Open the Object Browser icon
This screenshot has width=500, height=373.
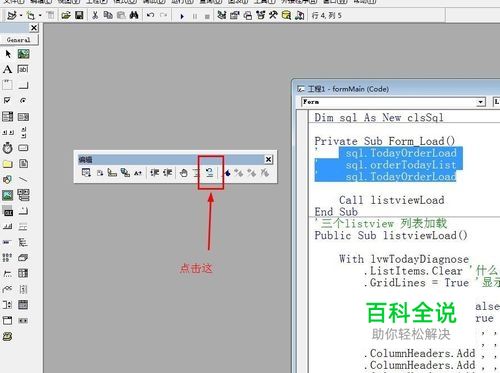click(x=261, y=15)
